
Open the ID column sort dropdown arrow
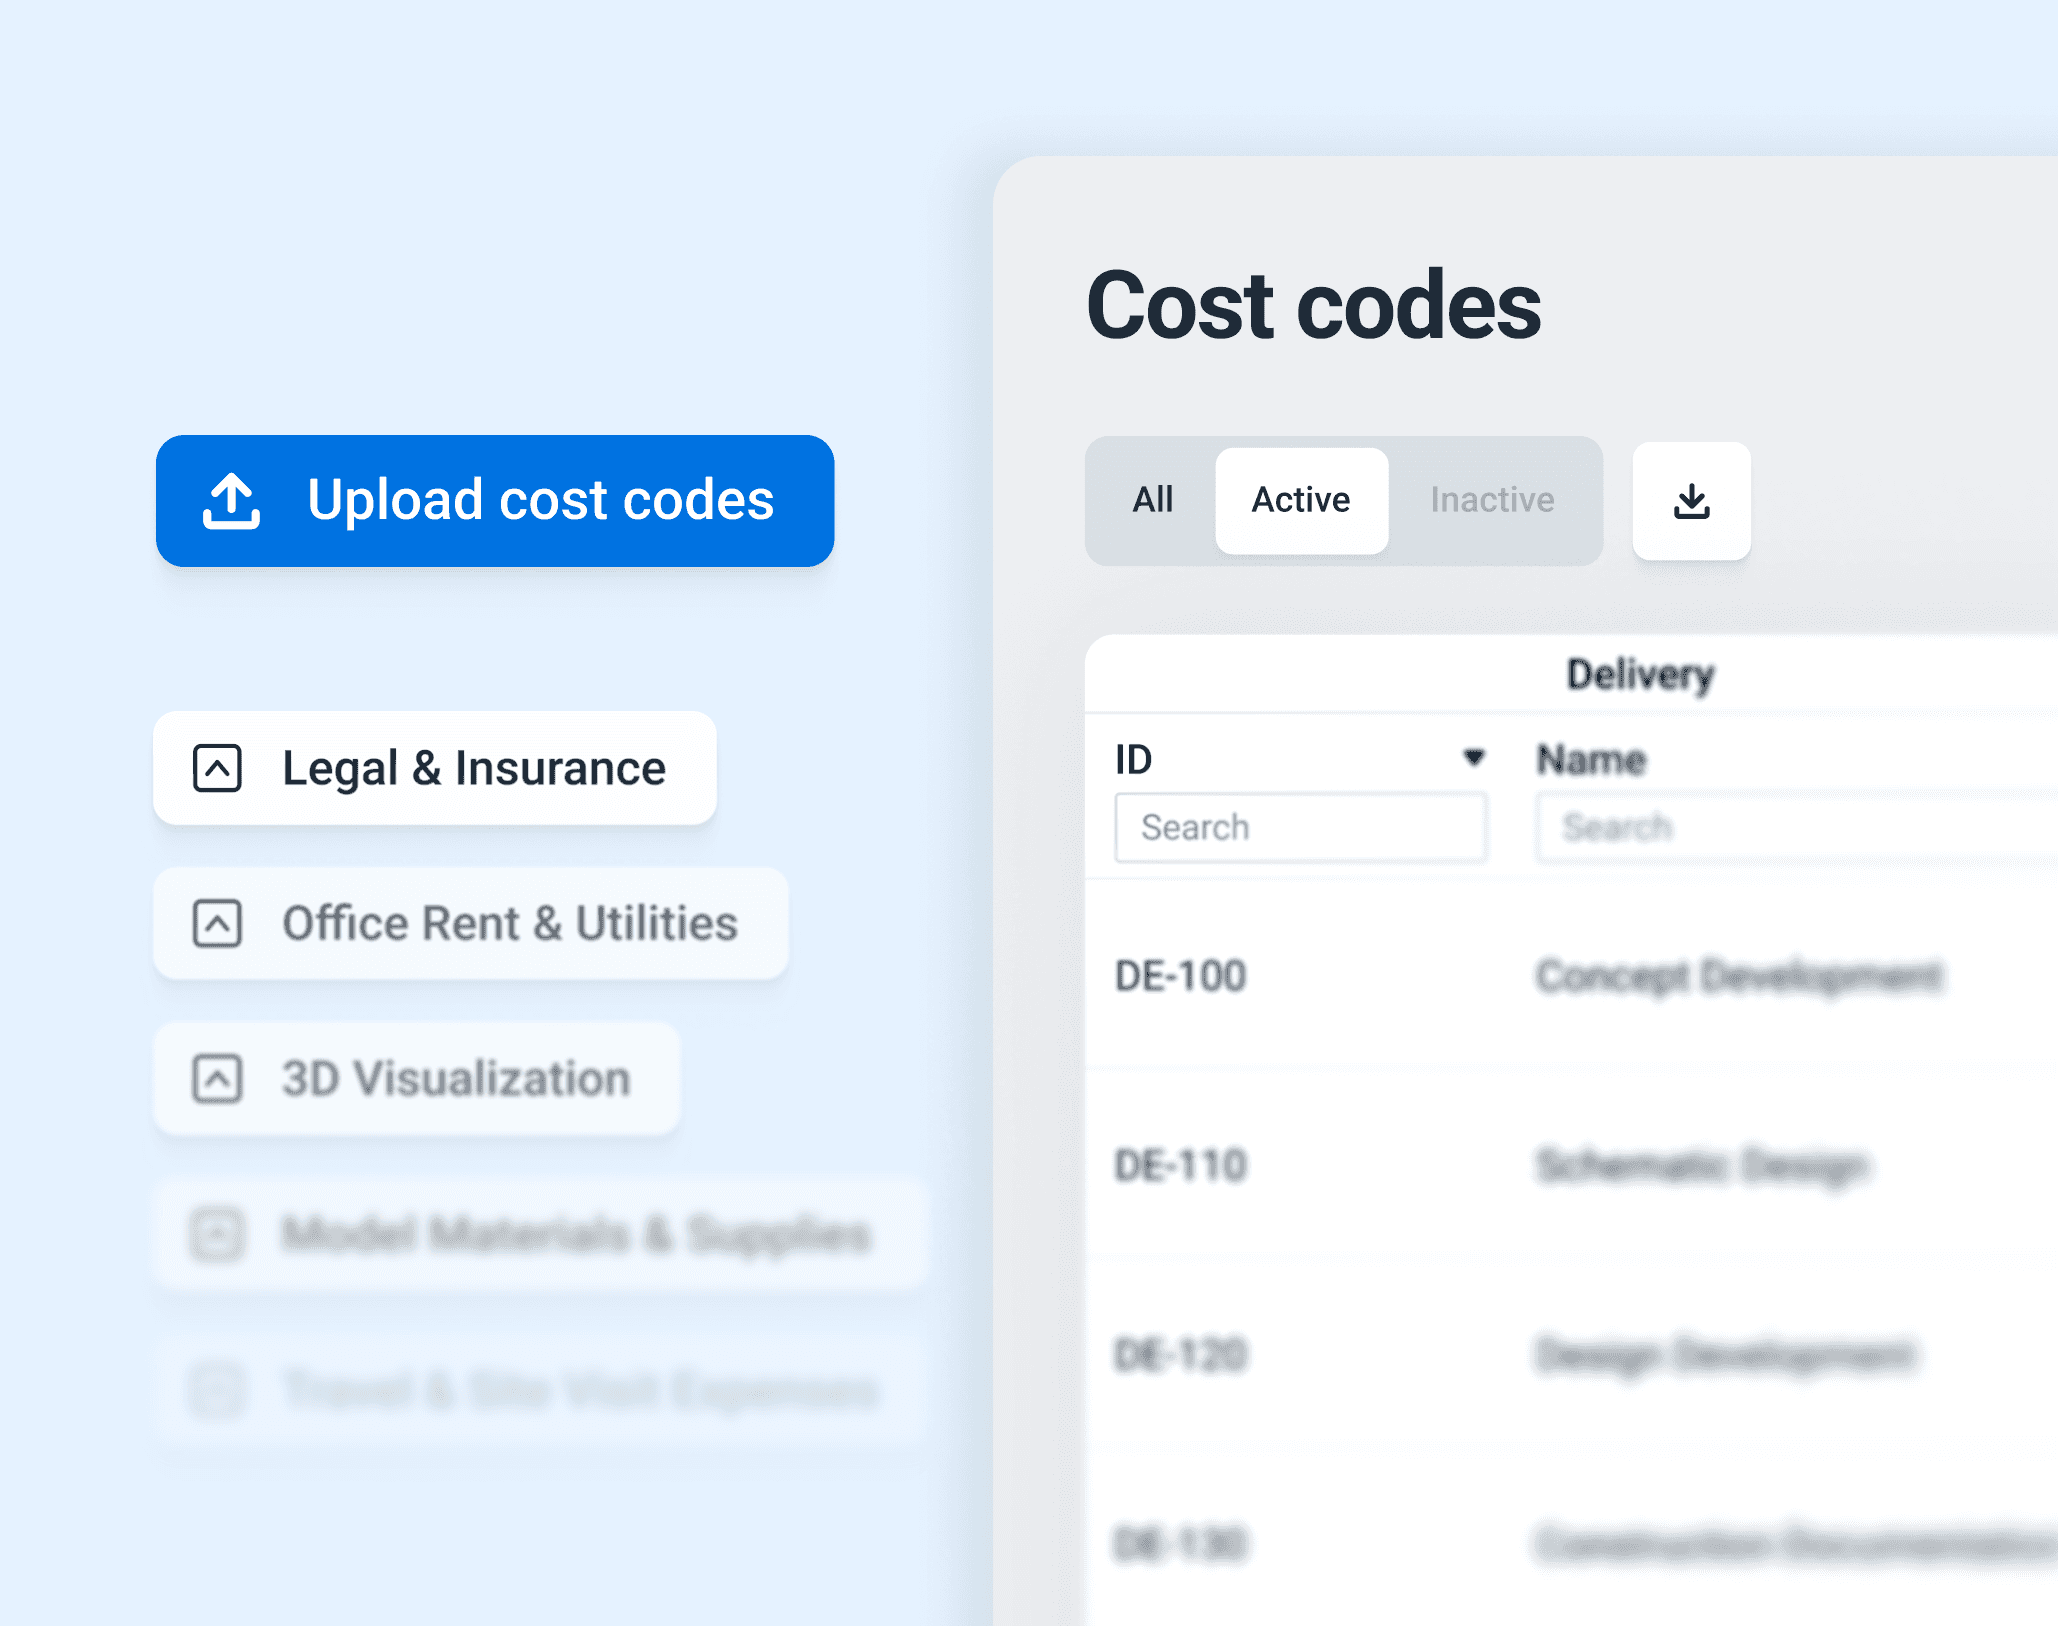coord(1473,758)
